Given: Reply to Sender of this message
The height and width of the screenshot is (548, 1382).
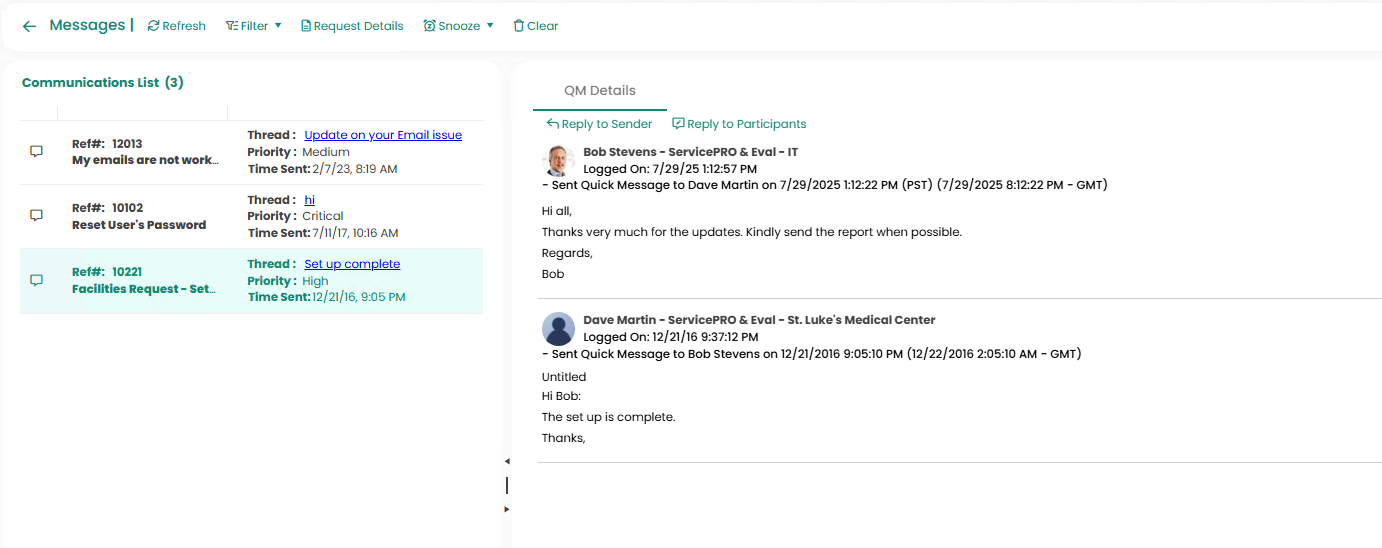Looking at the screenshot, I should click(599, 124).
